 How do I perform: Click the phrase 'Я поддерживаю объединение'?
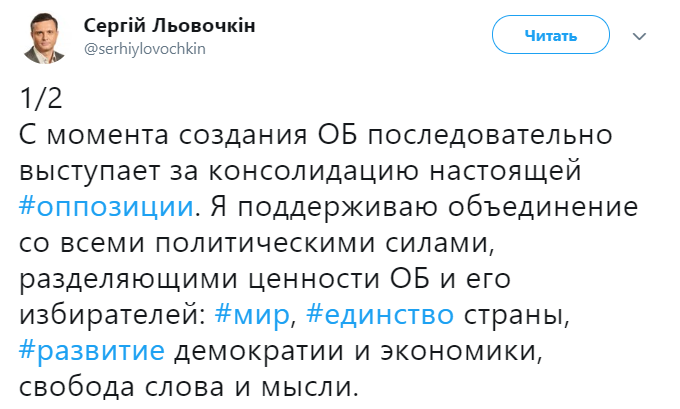pos(436,207)
